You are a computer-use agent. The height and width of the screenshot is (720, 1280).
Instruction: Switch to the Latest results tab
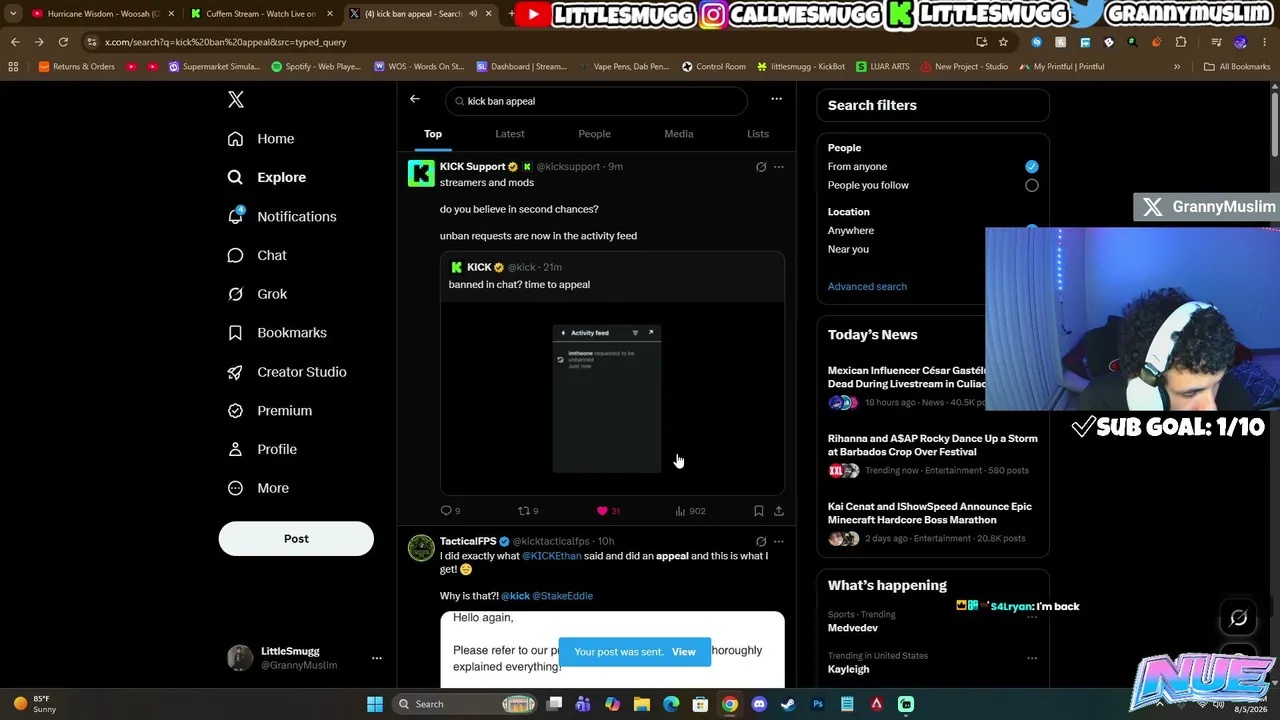point(510,134)
